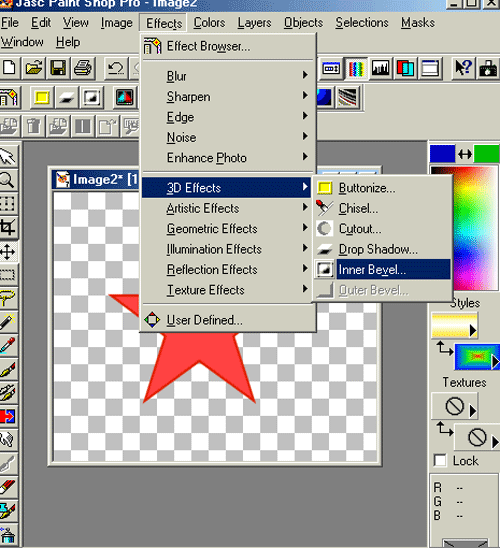The image size is (500, 548).
Task: Expand the Artistic Effects submenu
Action: click(227, 208)
